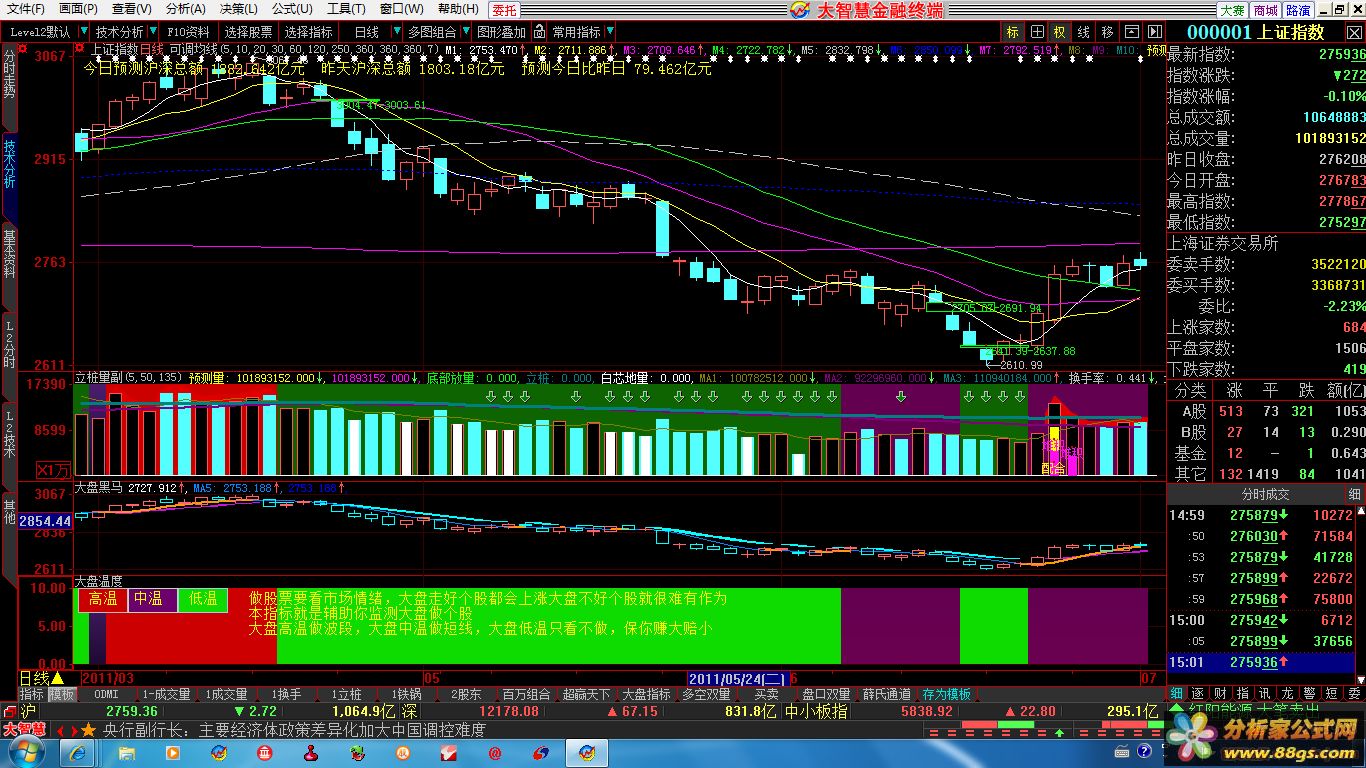Open the 公式(U) menu
The height and width of the screenshot is (768, 1366).
[293, 9]
